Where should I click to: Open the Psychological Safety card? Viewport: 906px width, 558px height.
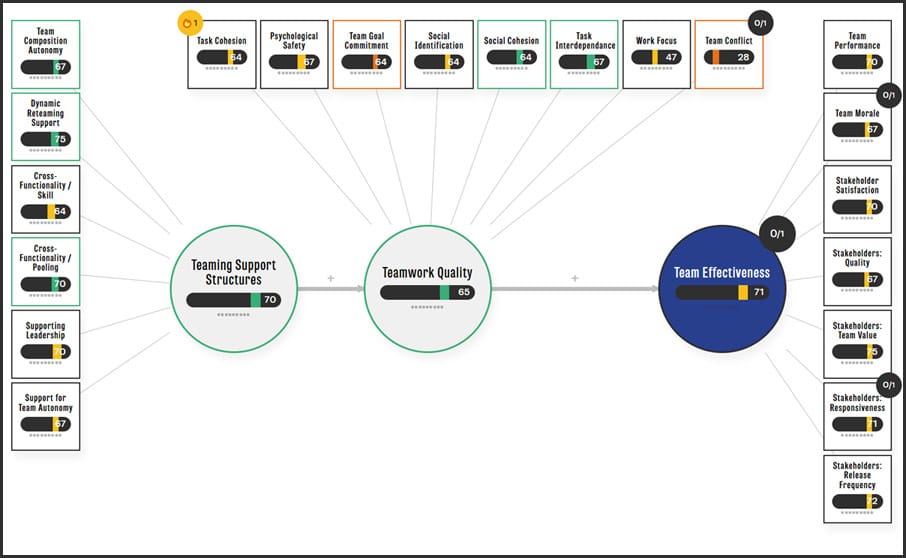point(294,54)
